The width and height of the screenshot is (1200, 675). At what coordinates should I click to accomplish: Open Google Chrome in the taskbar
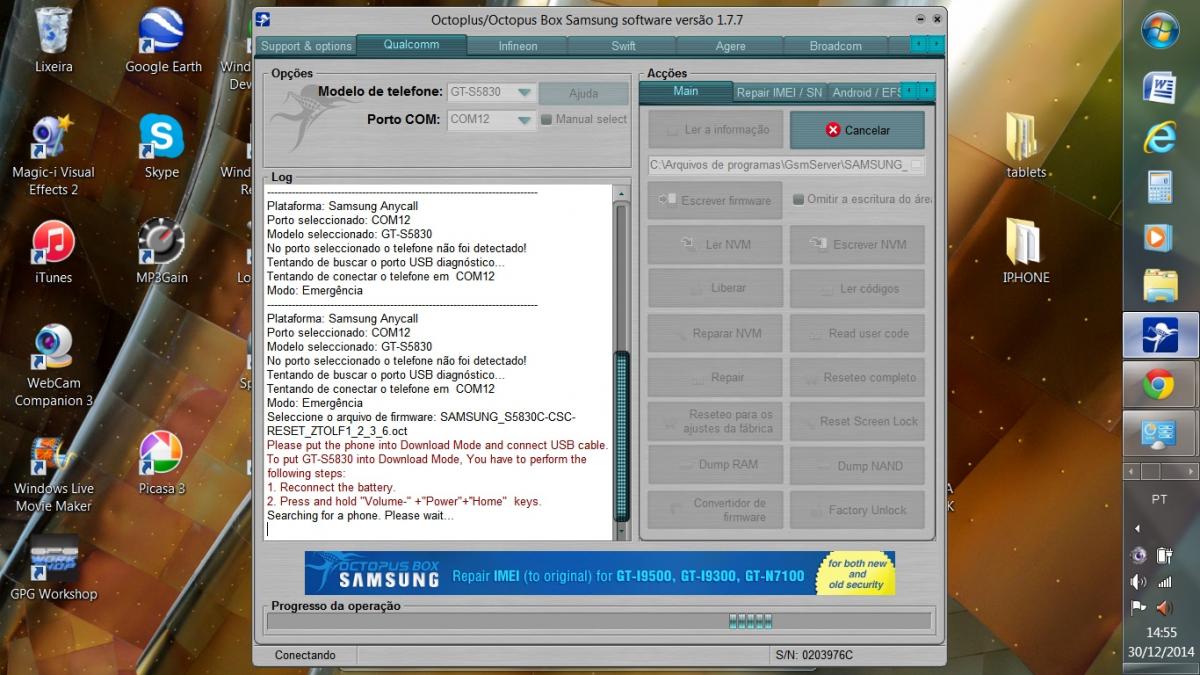1159,384
